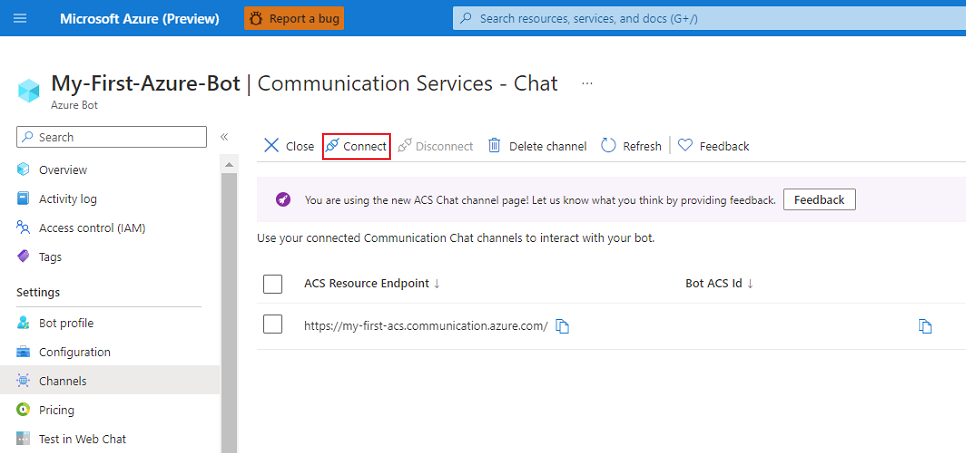Select Channels in the sidebar

[x=110, y=381]
